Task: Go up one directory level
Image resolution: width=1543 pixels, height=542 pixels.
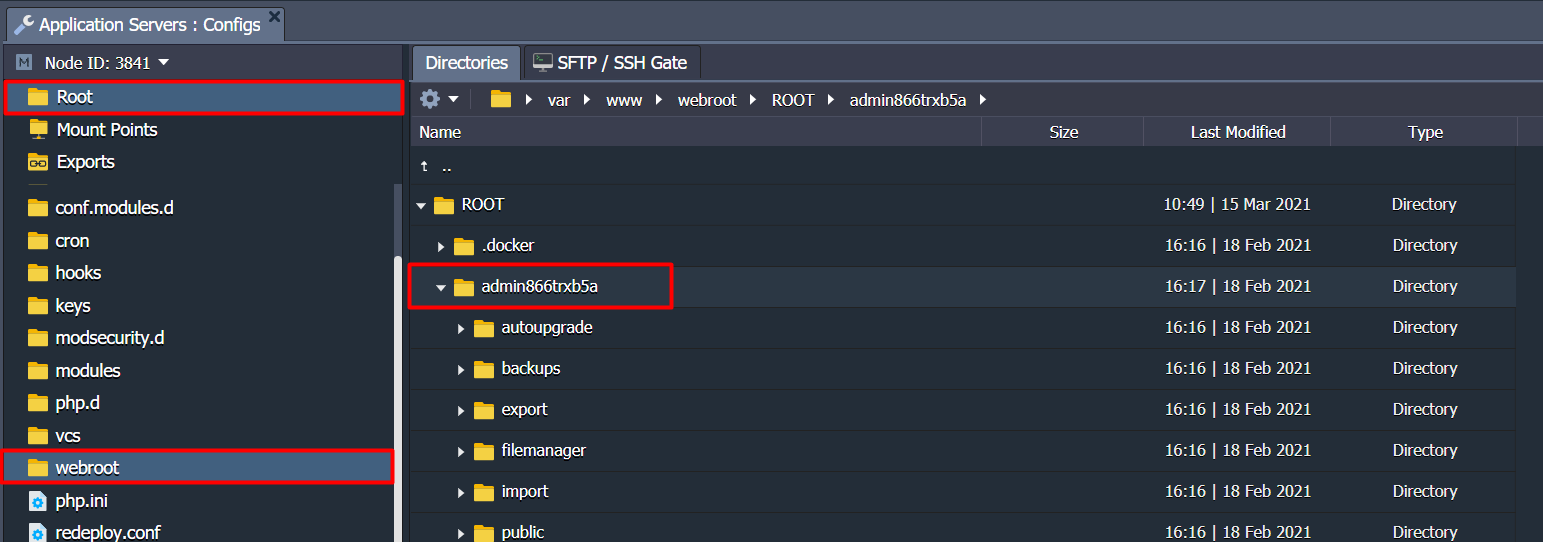Action: pos(435,167)
